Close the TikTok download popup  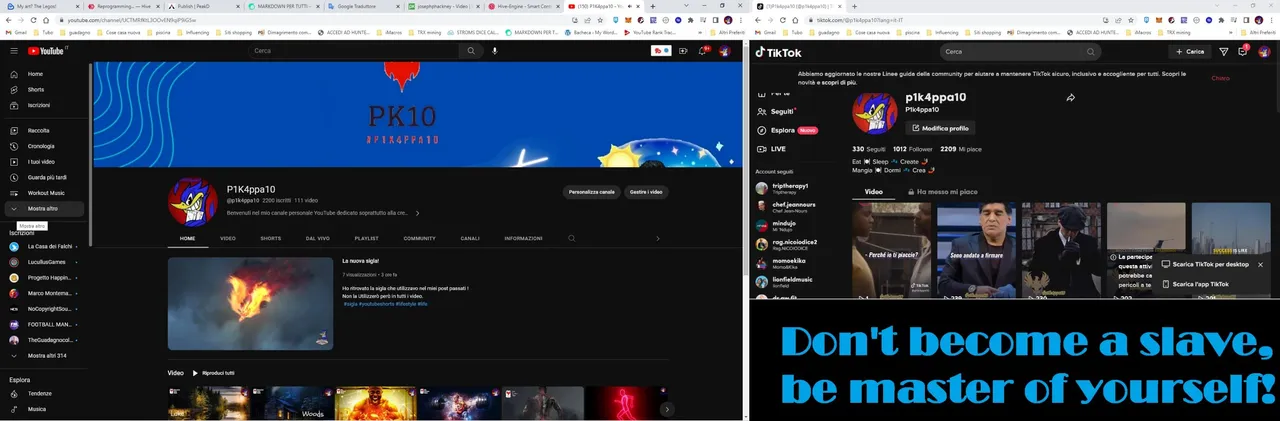point(1260,265)
